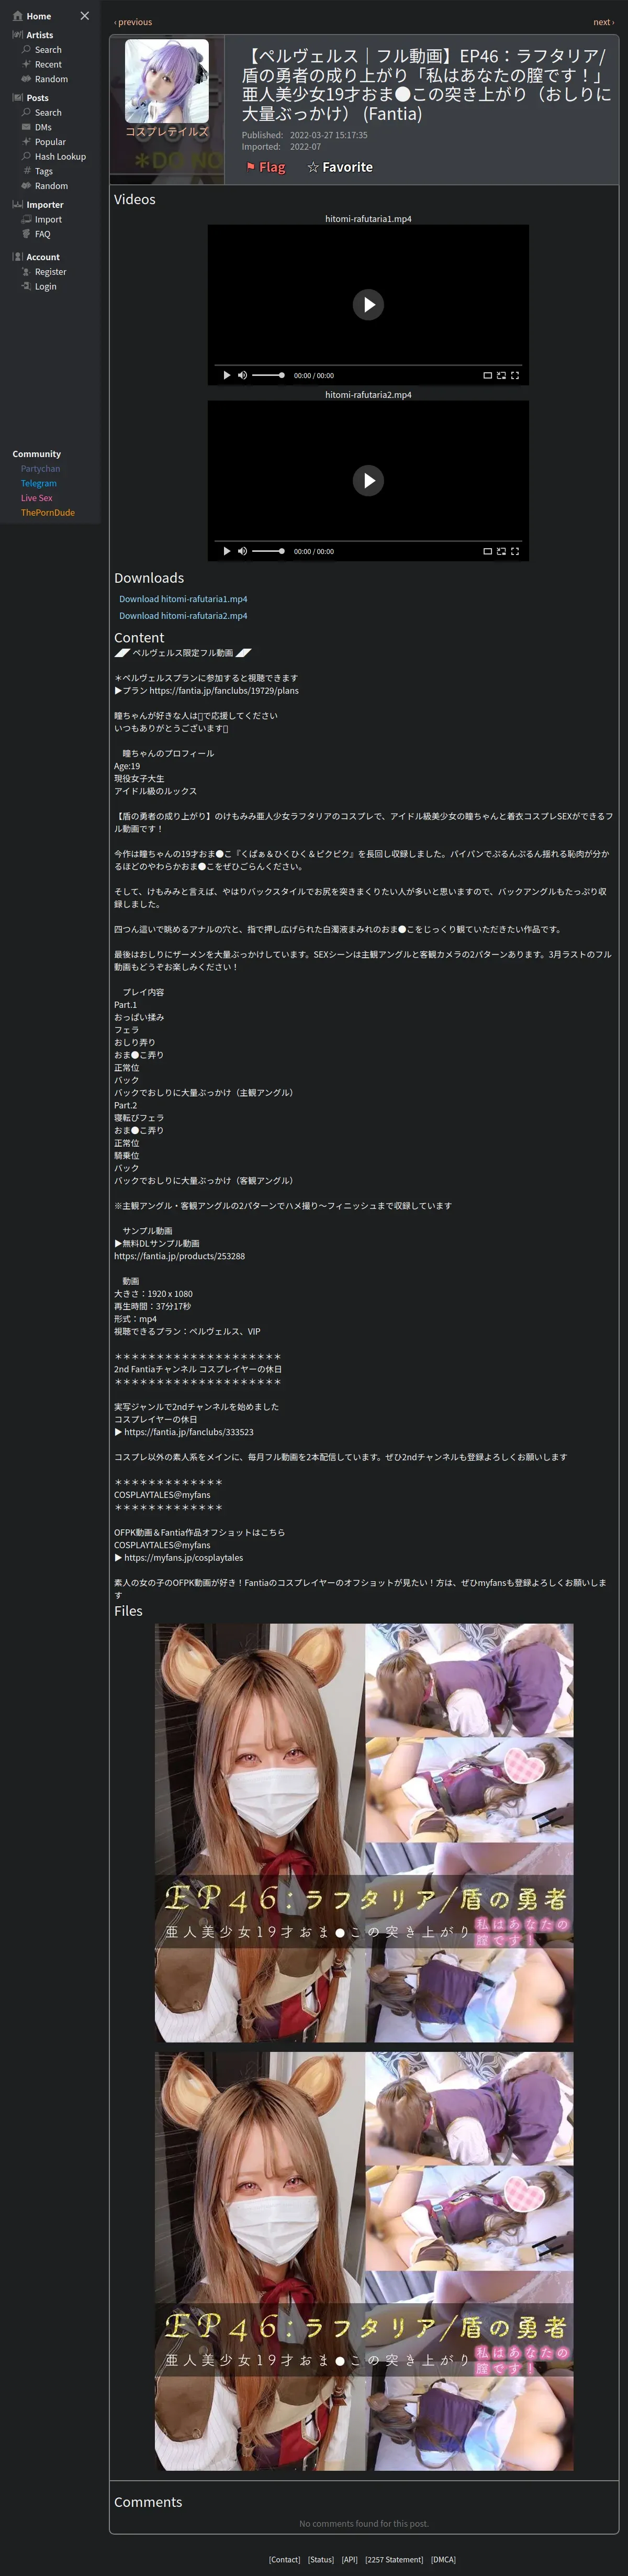Mute the first video's volume icon
This screenshot has width=628, height=2576.
pos(242,375)
